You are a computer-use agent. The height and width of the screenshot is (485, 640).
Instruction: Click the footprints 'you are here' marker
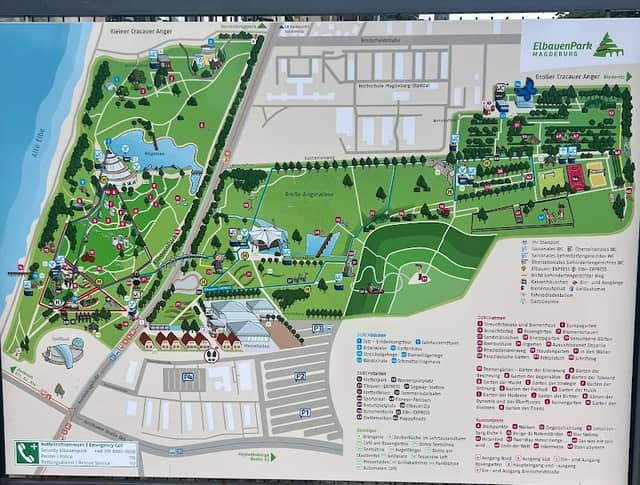point(211,354)
